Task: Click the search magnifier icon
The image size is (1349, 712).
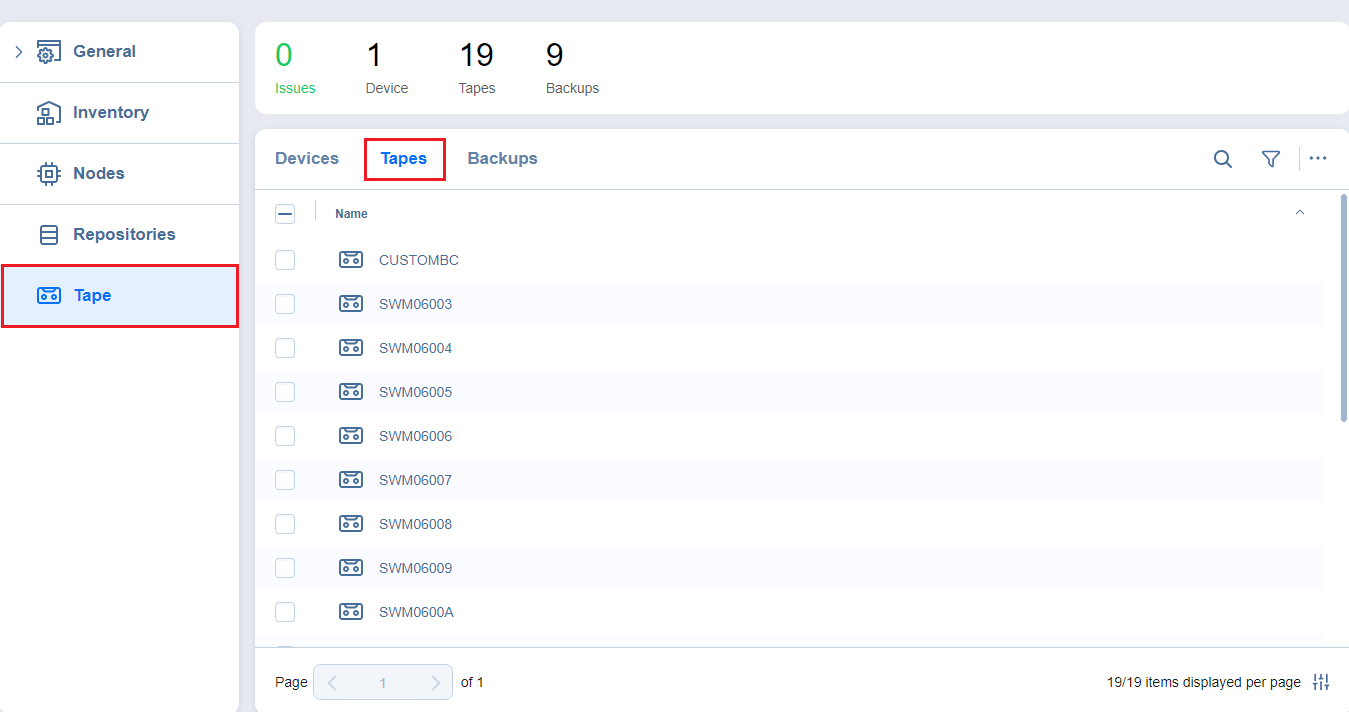Action: 1222,159
